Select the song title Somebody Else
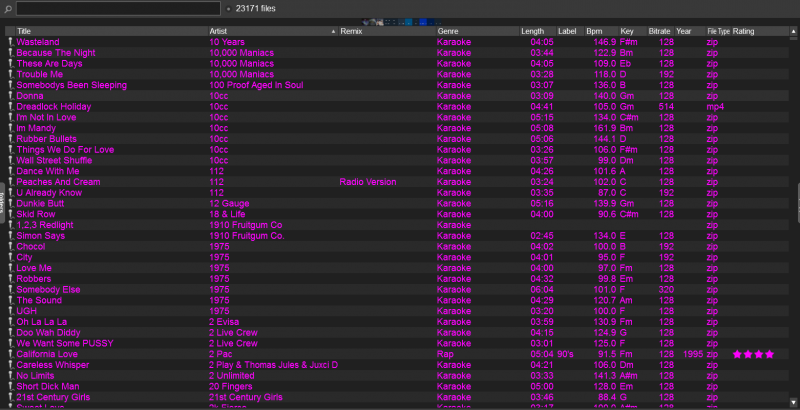Viewport: 800px width, 410px height. coord(48,289)
